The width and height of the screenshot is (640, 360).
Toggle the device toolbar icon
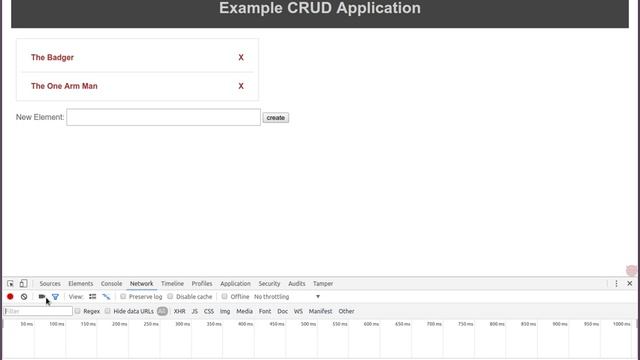point(23,283)
